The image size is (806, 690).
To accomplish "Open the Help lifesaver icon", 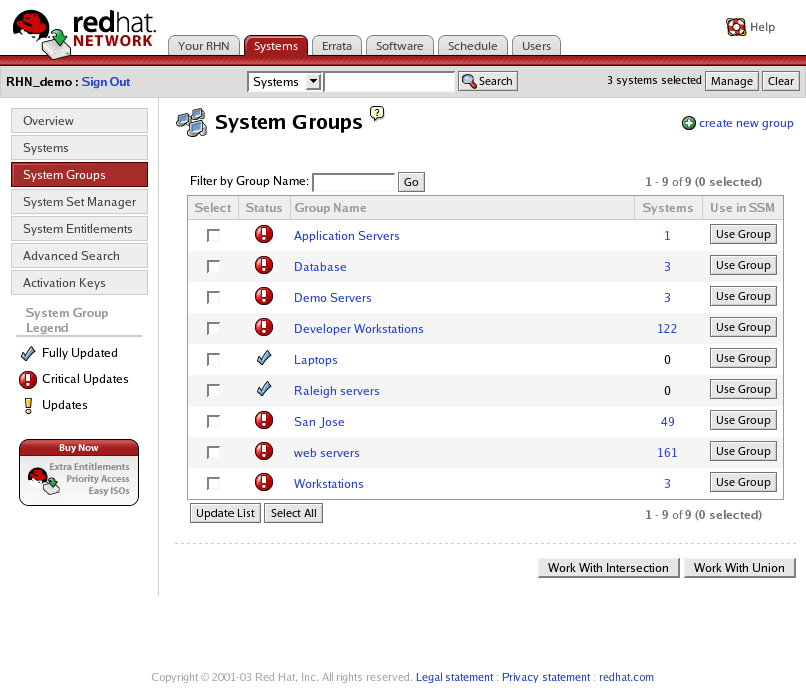I will pyautogui.click(x=736, y=27).
